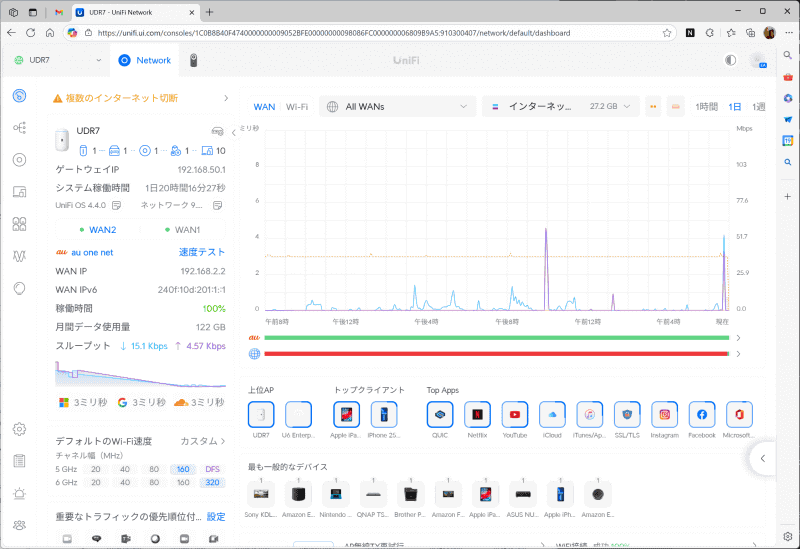Viewport: 800px width, 549px height.
Task: Toggle the dark/light theme icon
Action: point(731,60)
